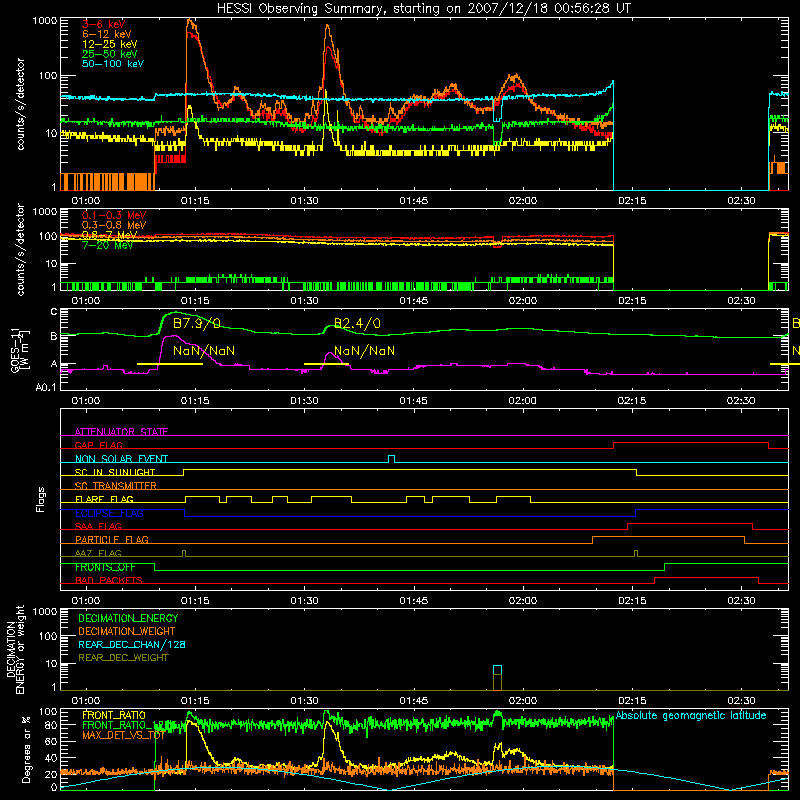Click the yellow FRONT_RATIO legend label

114,715
